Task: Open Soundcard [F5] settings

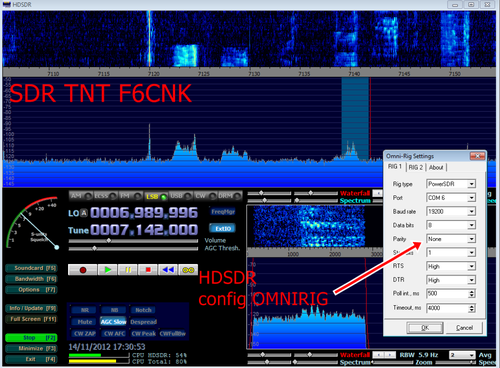Action: pos(32,268)
